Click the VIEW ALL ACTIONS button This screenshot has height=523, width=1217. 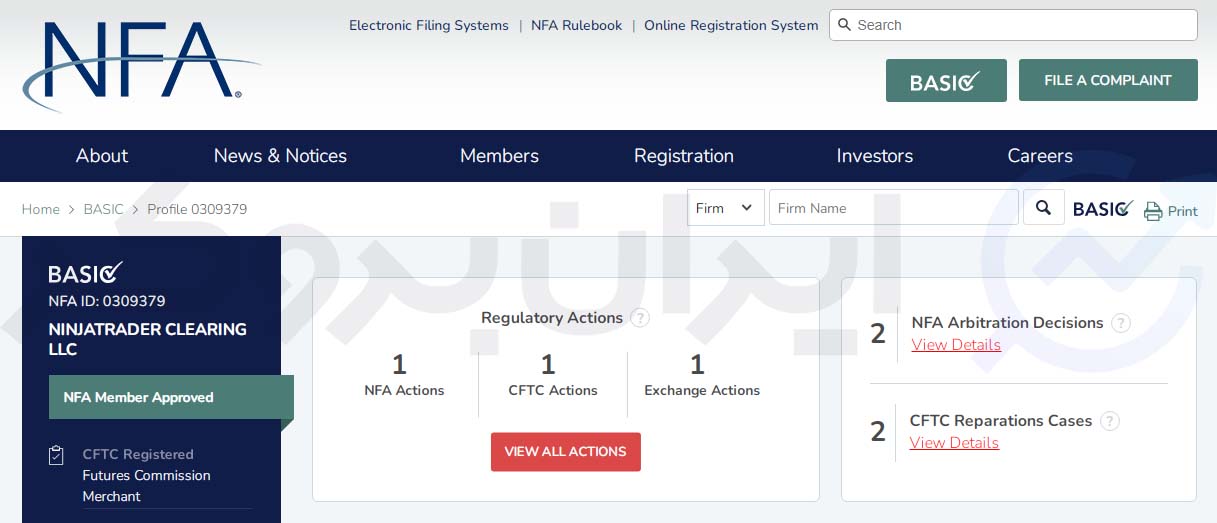(566, 452)
